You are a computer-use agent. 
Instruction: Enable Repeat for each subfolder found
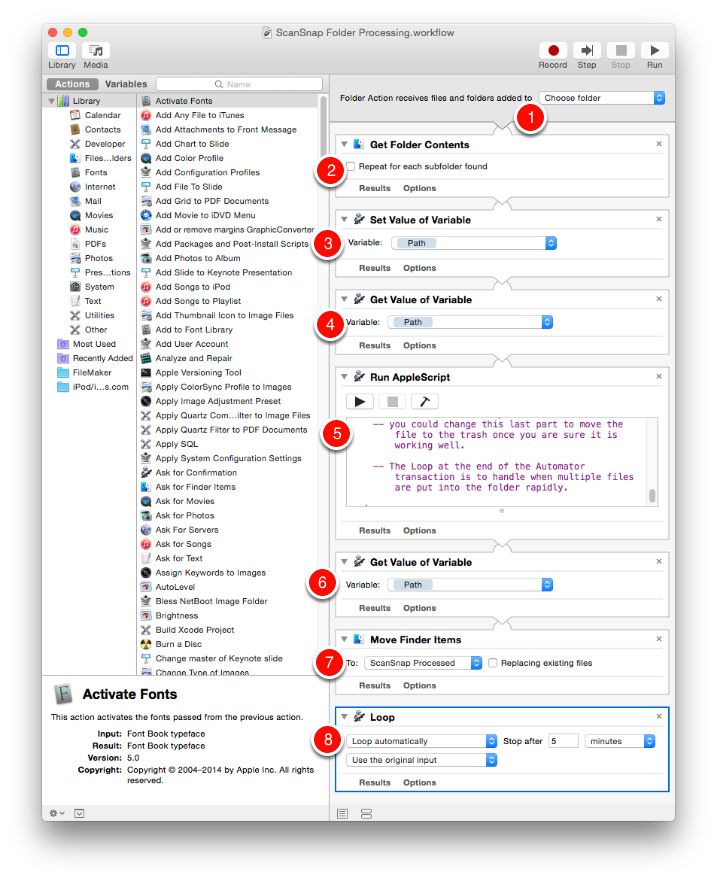tap(351, 166)
